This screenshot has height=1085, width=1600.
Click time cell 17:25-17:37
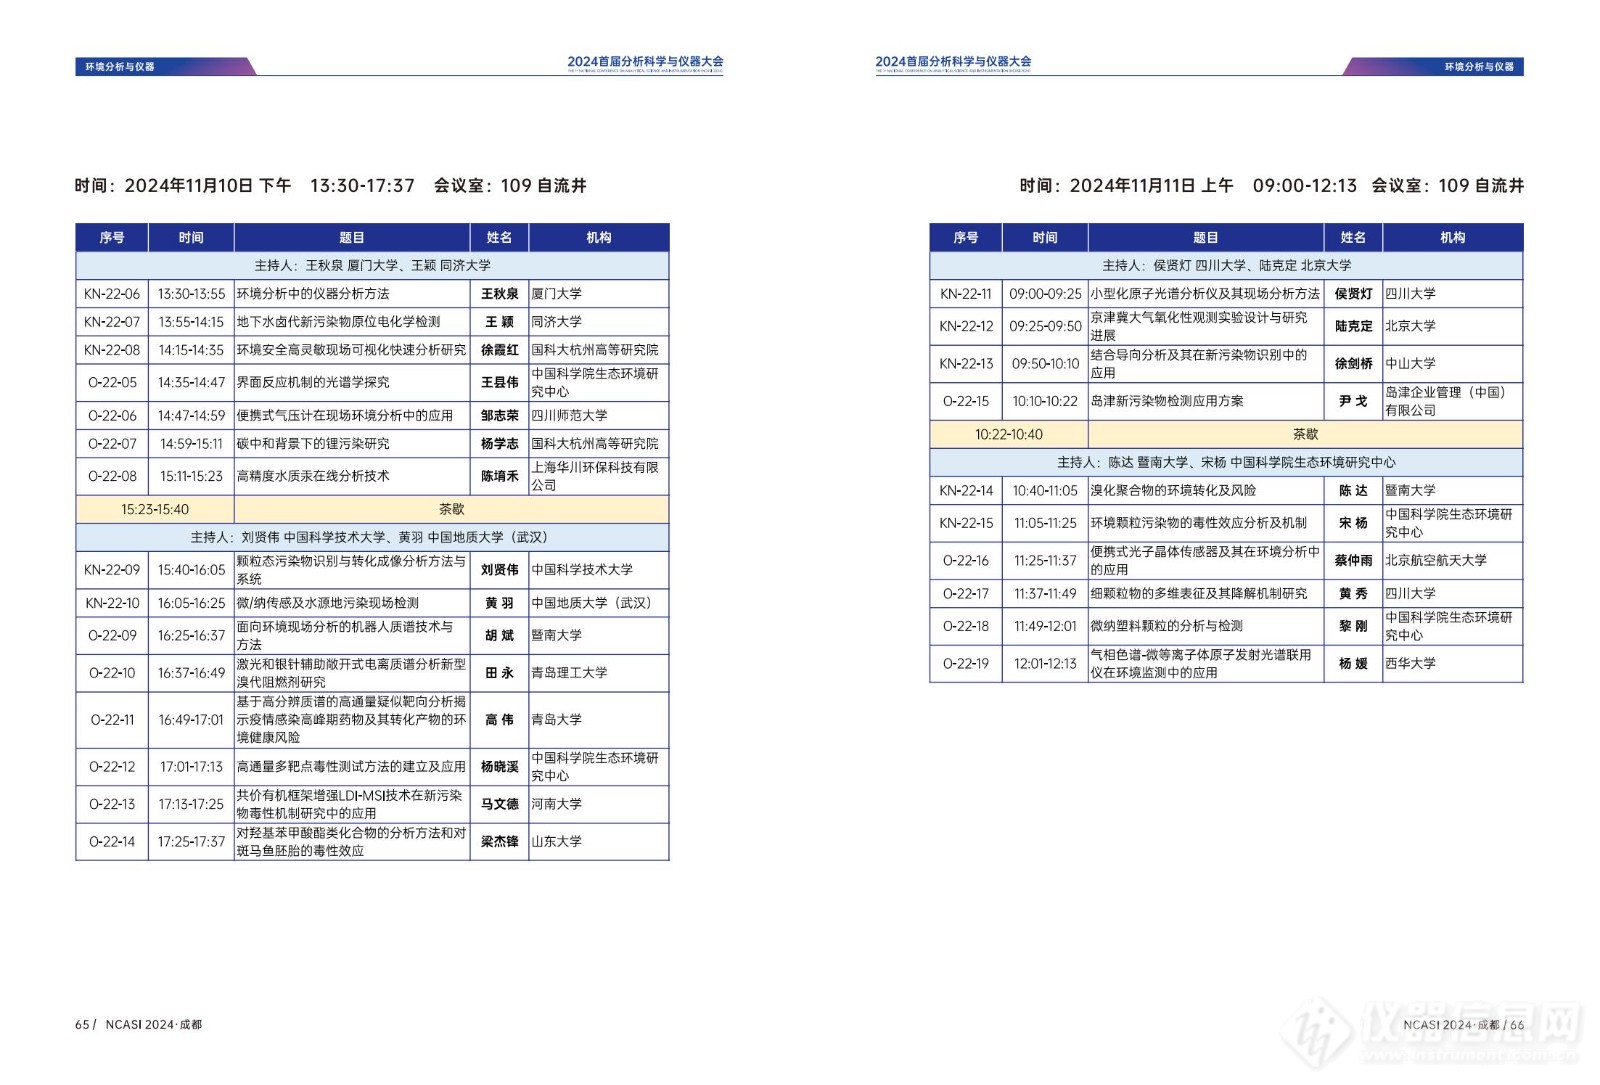click(191, 842)
